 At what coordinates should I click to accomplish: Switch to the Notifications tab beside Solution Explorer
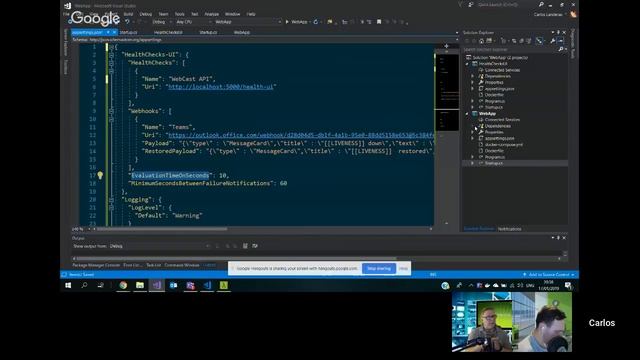(509, 229)
